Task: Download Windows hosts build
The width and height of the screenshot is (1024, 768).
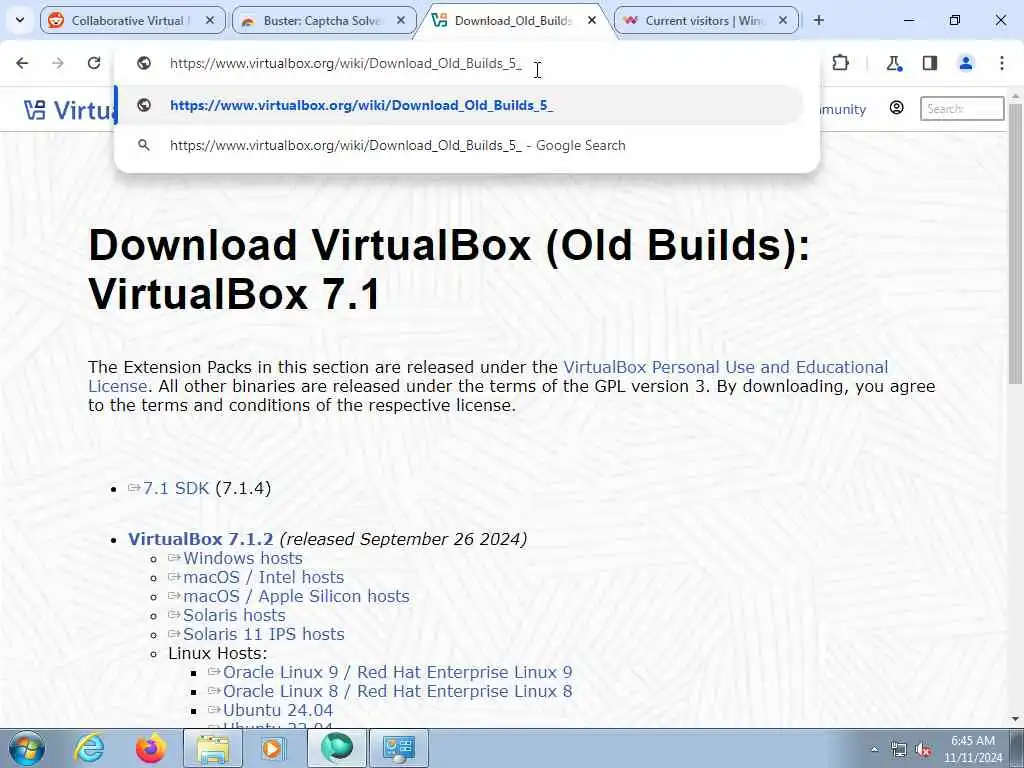Action: [242, 558]
